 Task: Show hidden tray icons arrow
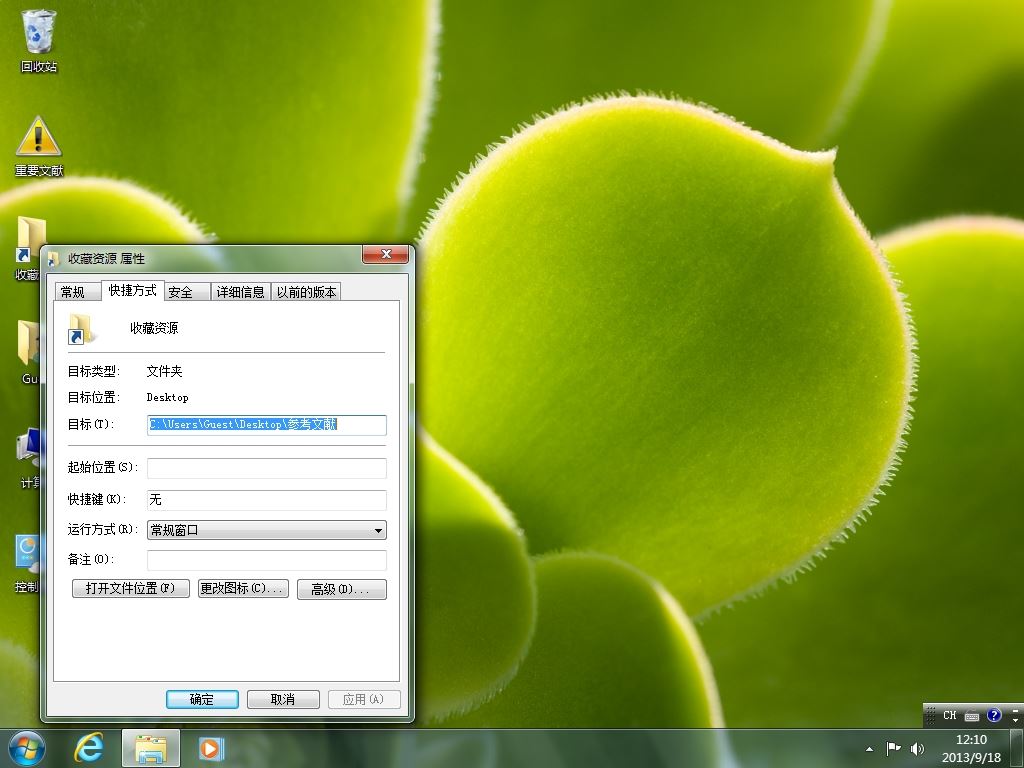869,749
